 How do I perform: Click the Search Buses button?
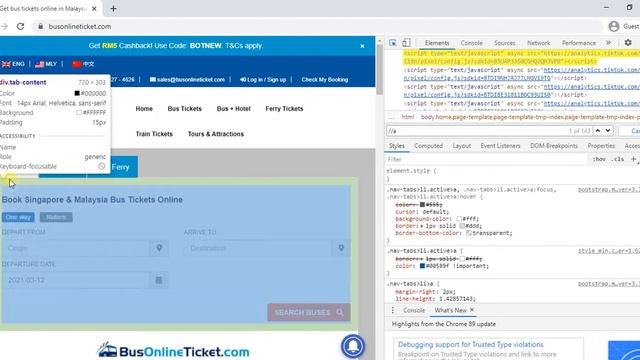click(x=309, y=312)
